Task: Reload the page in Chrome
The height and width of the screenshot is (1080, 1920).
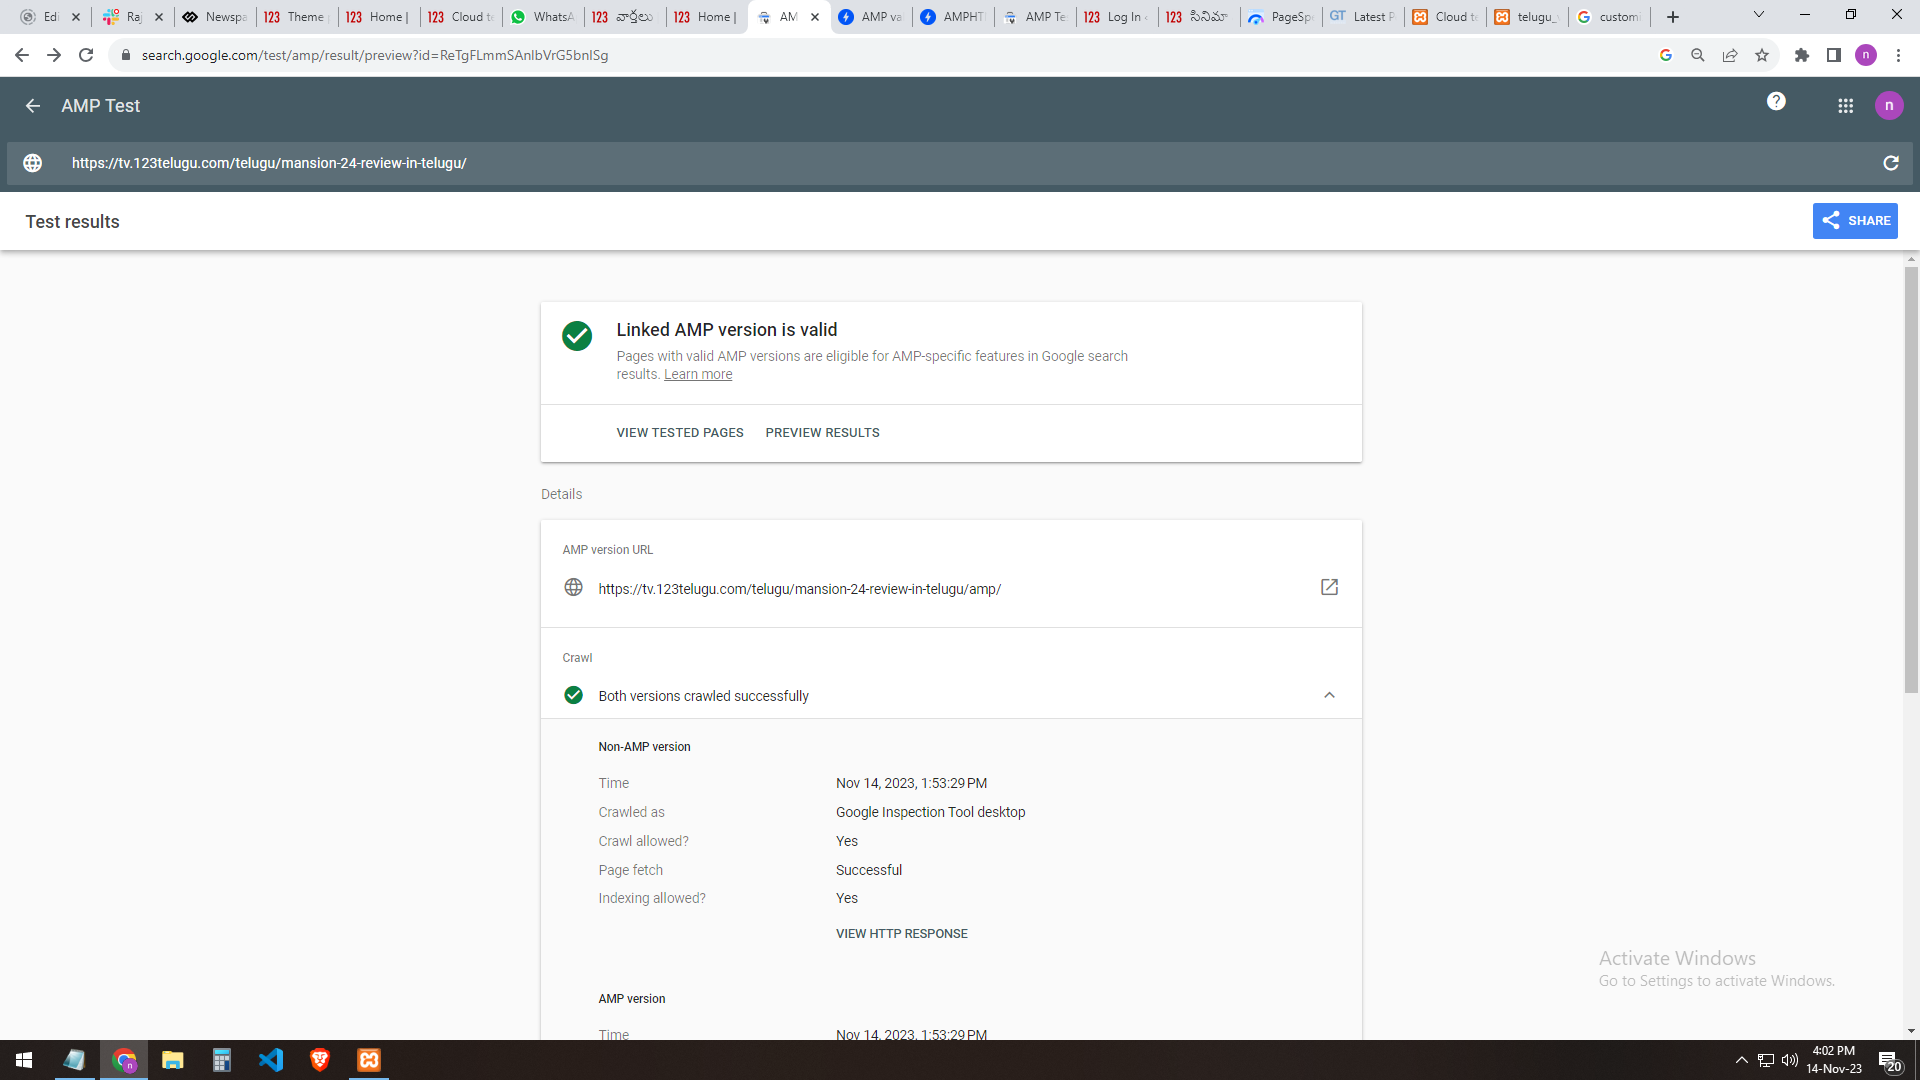Action: point(86,55)
